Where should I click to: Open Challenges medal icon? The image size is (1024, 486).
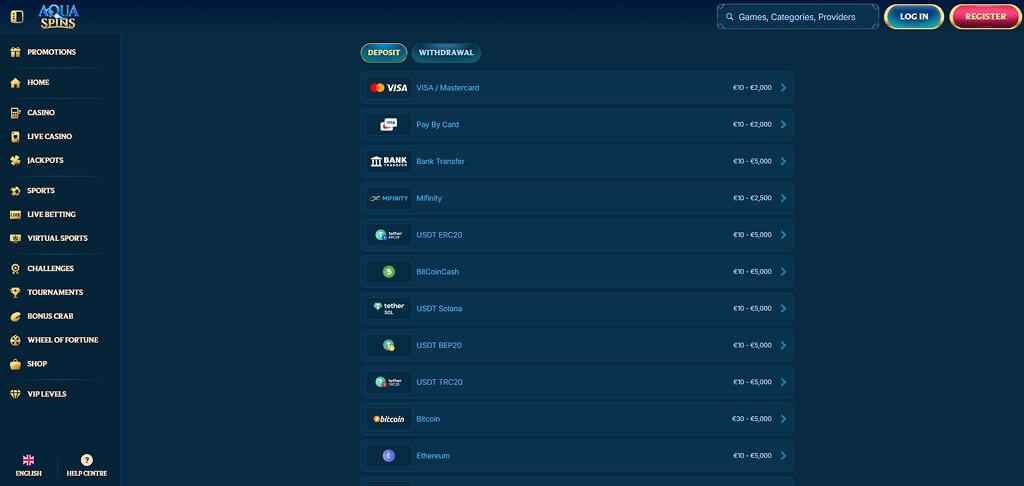(16, 268)
